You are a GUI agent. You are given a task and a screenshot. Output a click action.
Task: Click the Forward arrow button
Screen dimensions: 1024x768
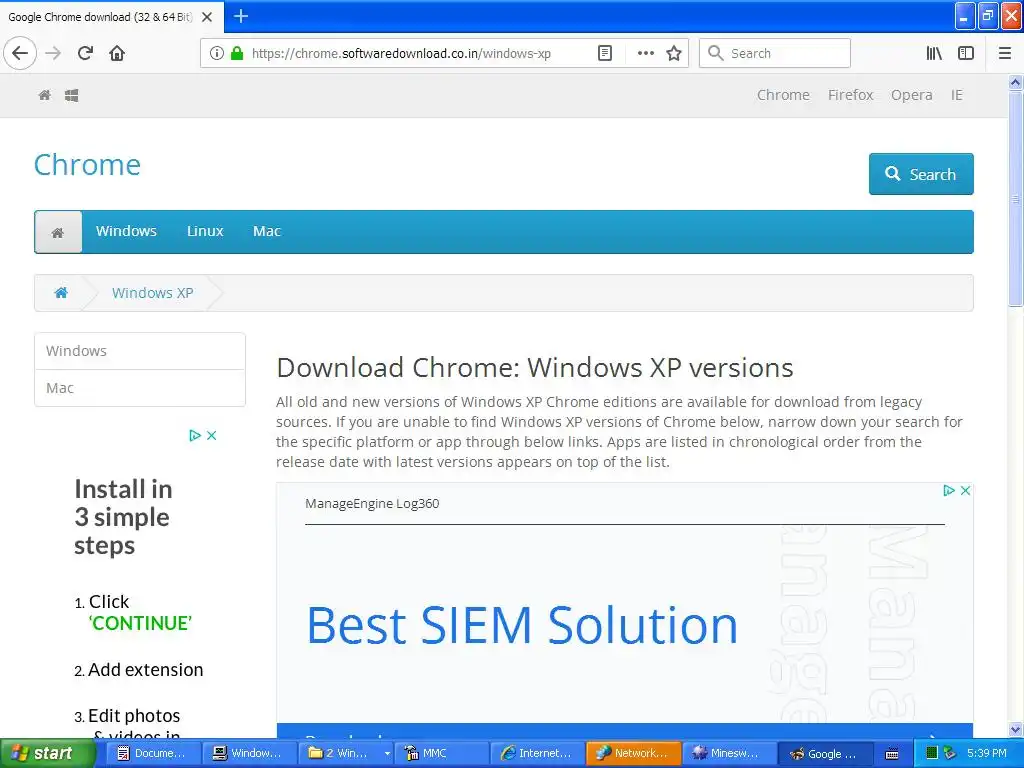tap(53, 54)
